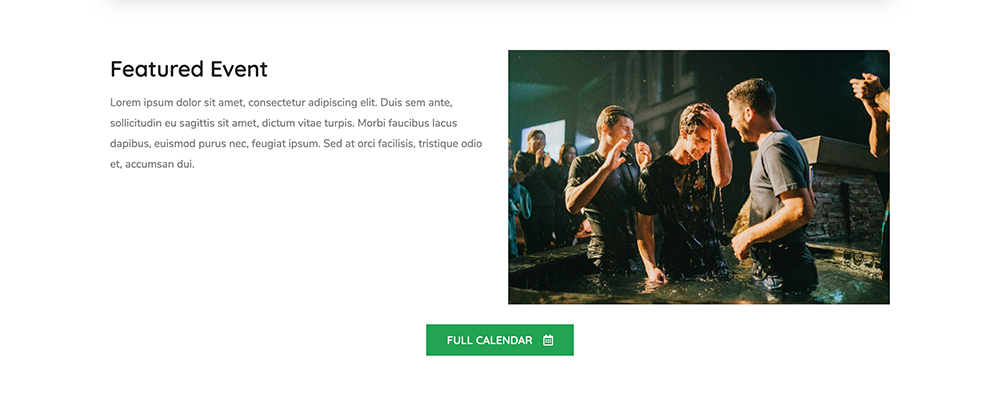
Task: Click the FULL CALENDAR text label
Action: click(x=489, y=340)
